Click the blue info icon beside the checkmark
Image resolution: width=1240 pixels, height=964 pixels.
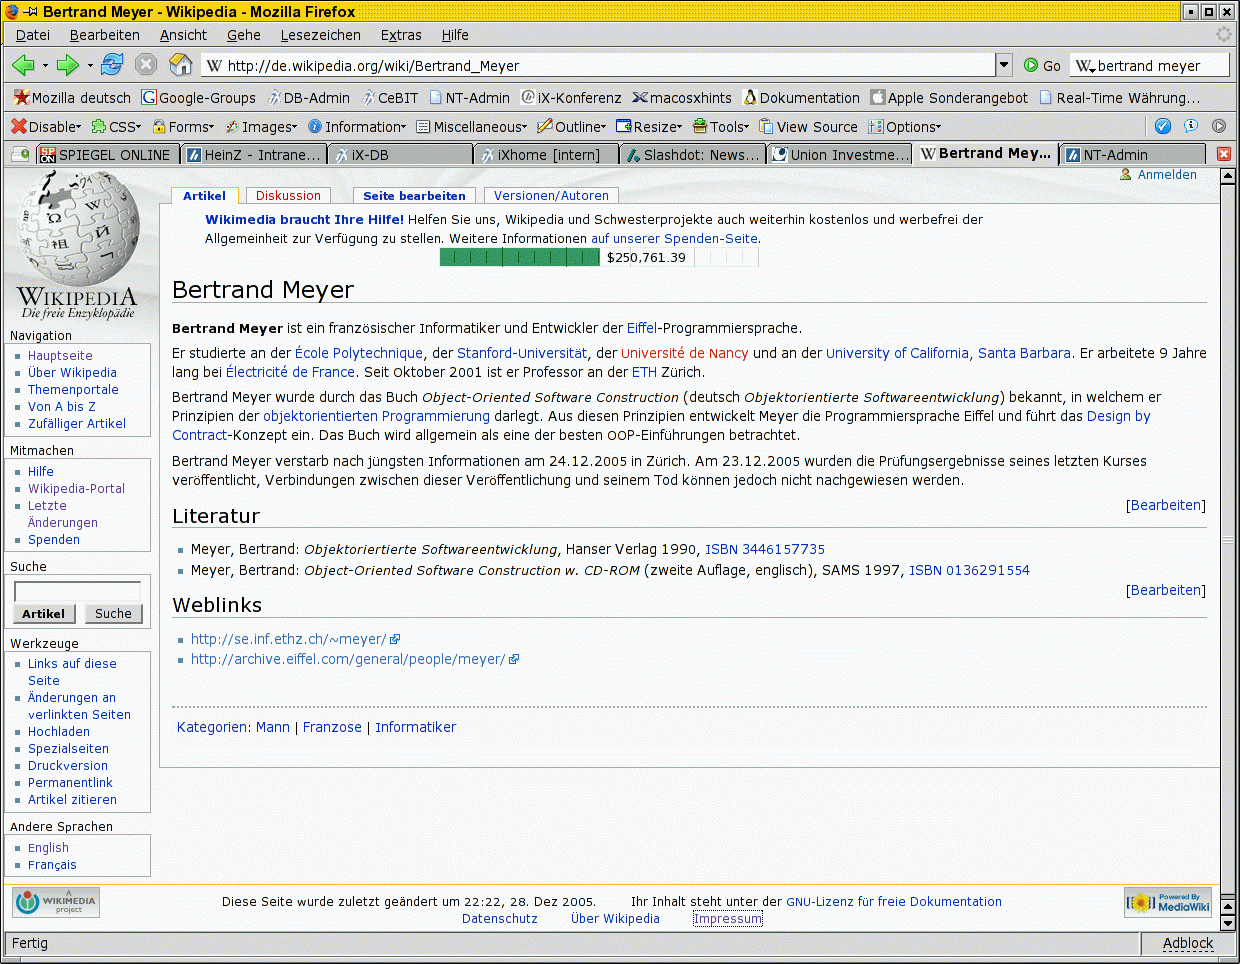[x=1190, y=126]
